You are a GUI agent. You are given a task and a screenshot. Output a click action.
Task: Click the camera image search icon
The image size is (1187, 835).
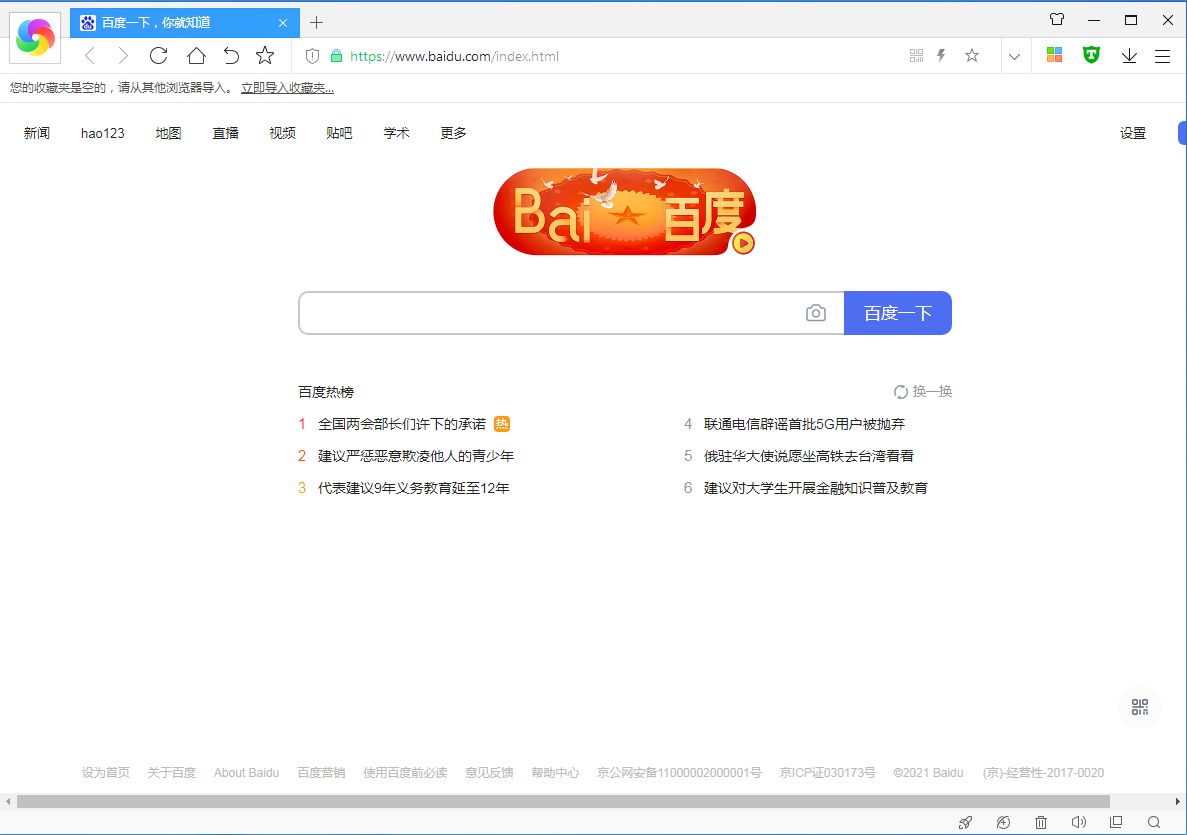click(x=816, y=313)
